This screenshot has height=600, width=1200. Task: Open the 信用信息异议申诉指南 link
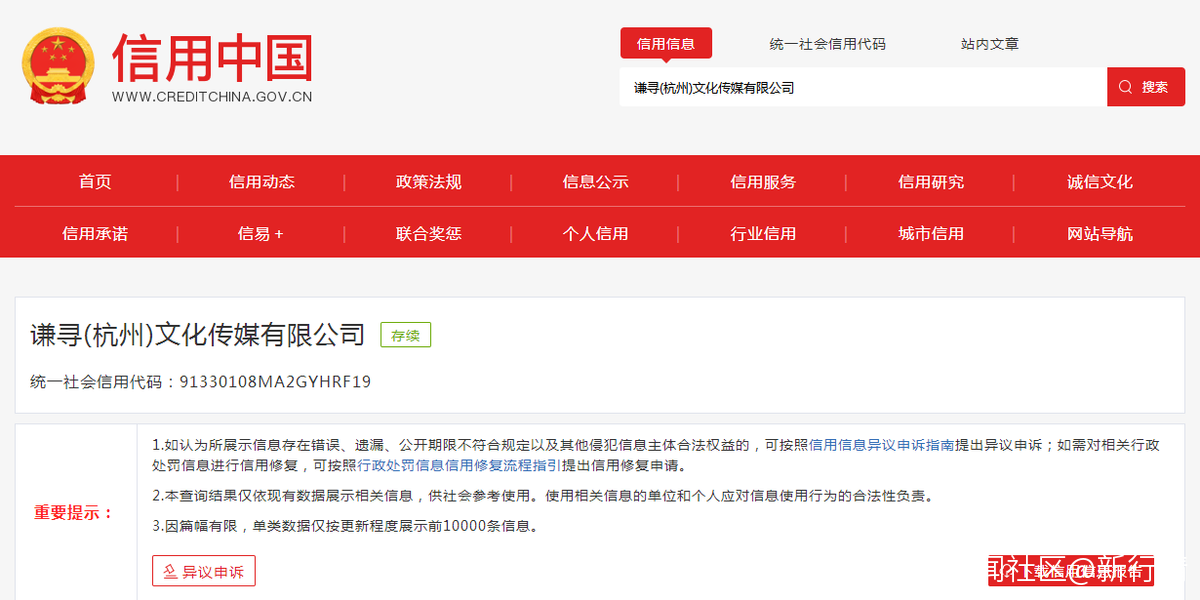pos(881,445)
